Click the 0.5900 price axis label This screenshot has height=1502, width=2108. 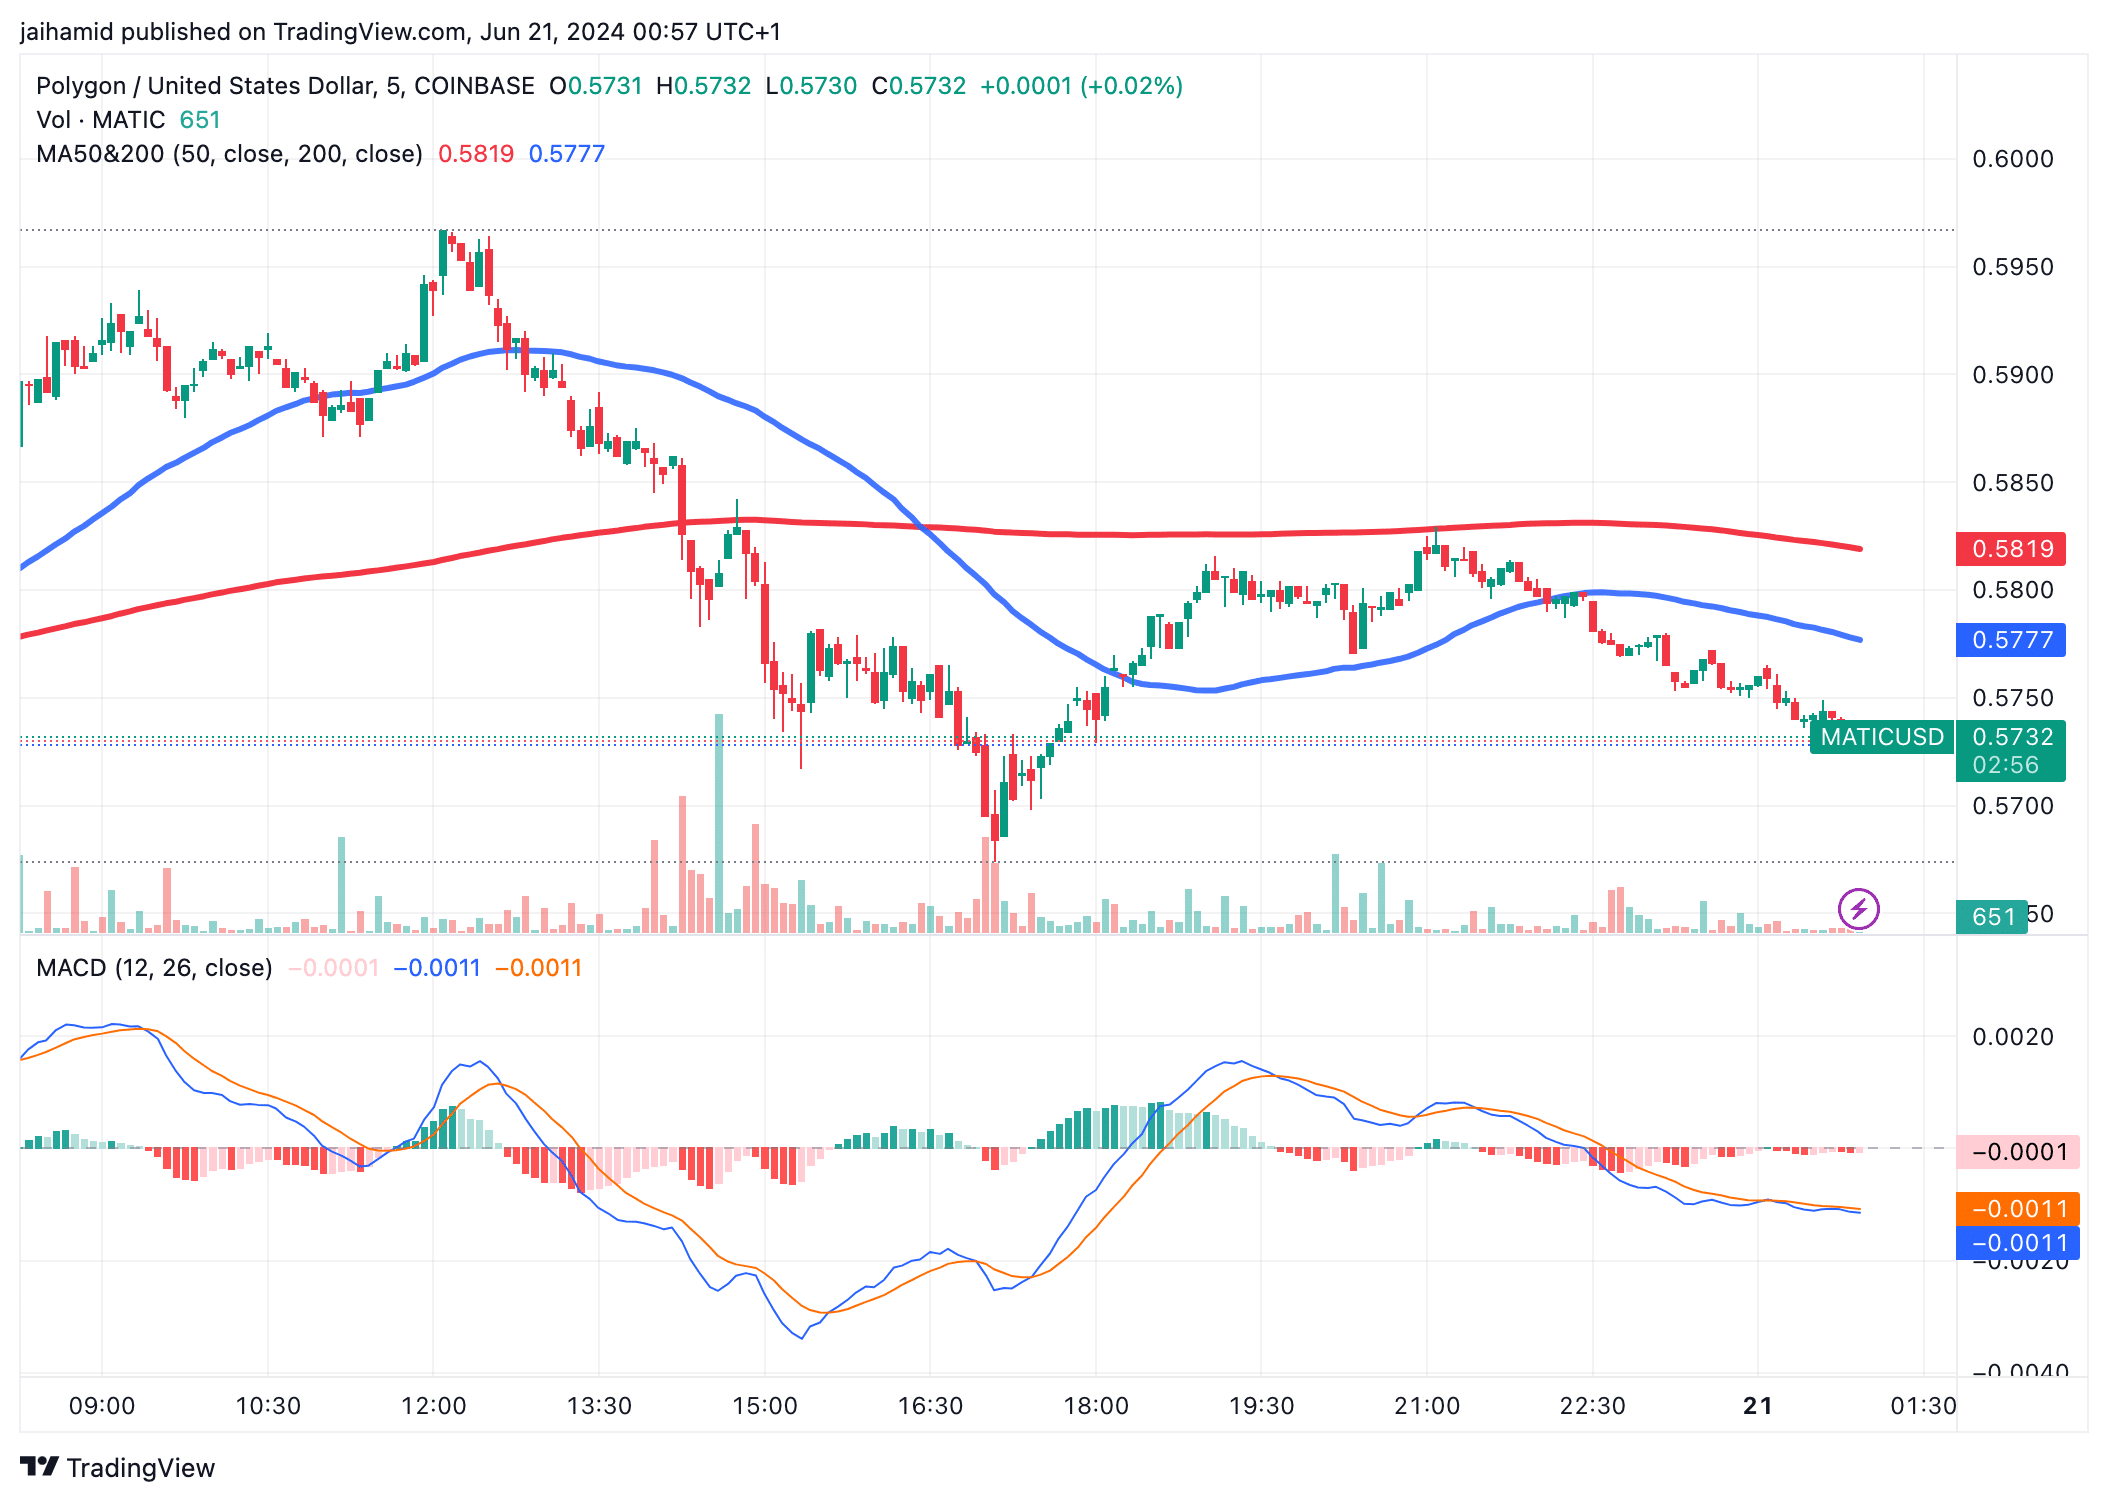point(2012,375)
